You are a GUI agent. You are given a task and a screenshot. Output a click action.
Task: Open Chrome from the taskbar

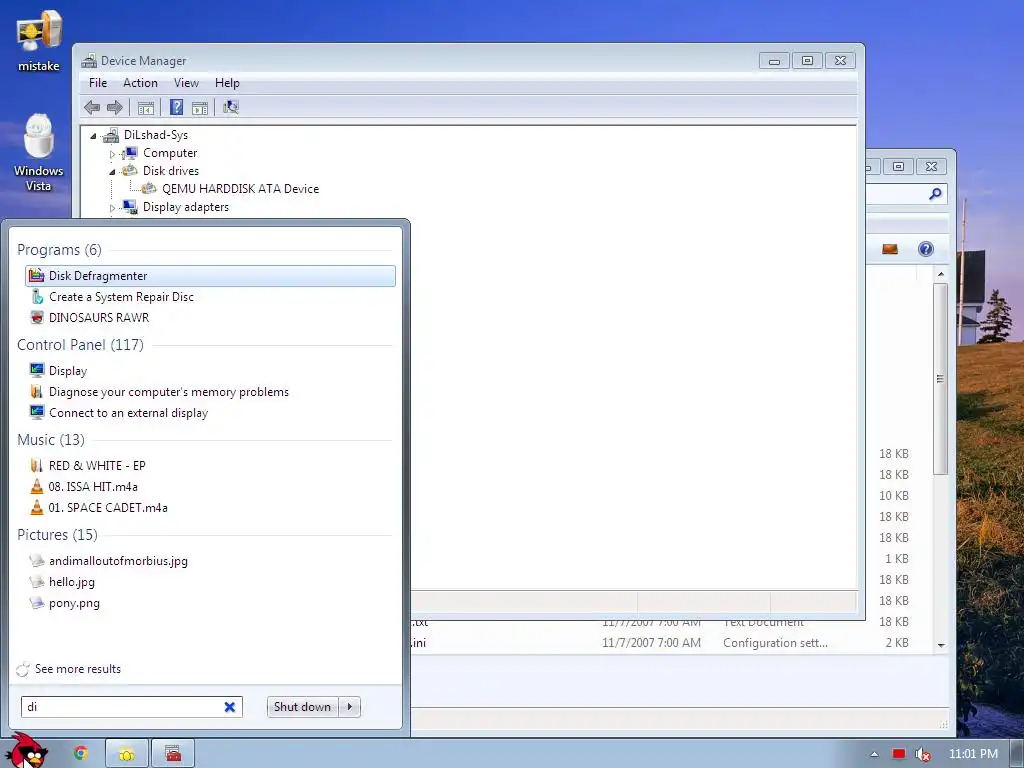(81, 753)
